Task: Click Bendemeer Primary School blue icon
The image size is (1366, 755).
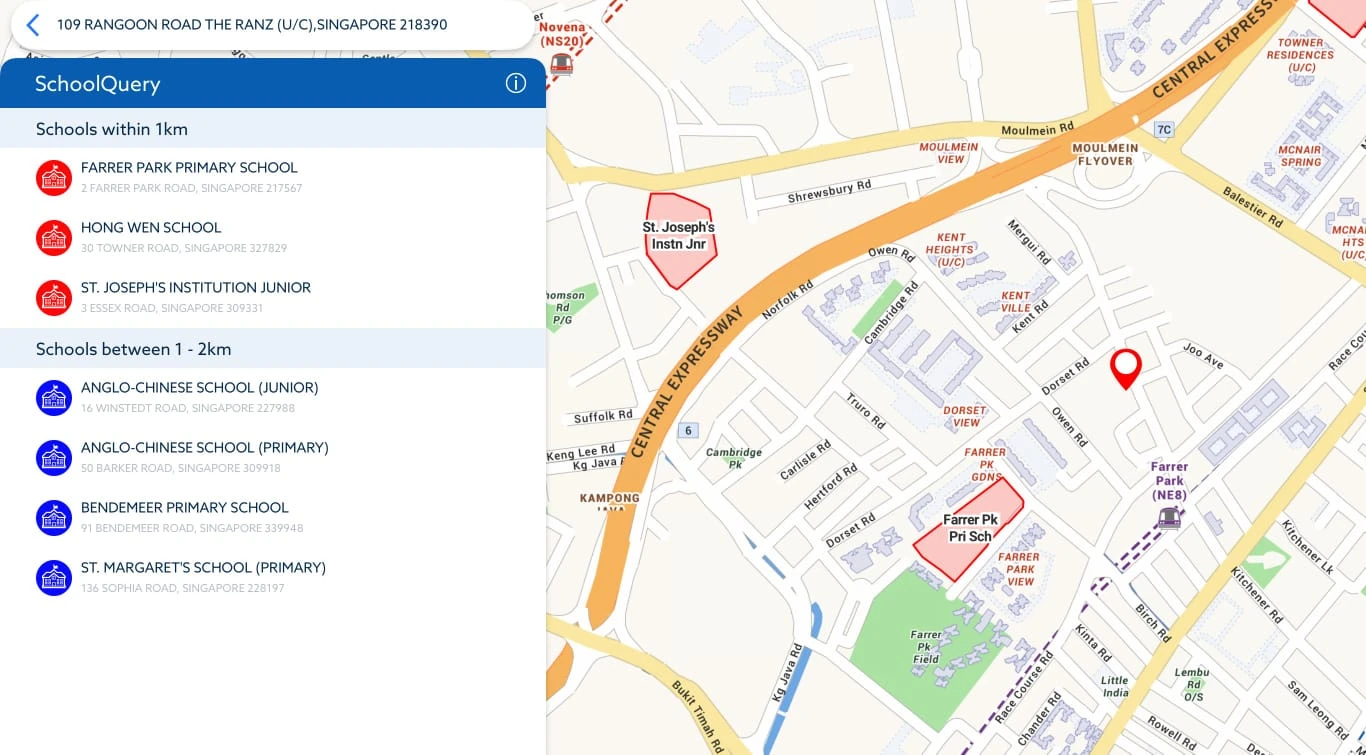Action: coord(54,518)
